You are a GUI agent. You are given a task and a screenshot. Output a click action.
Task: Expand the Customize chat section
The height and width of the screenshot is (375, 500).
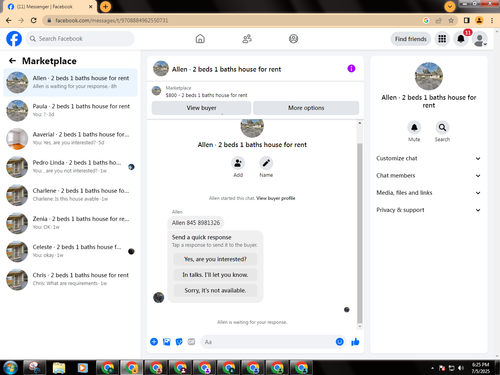[429, 158]
